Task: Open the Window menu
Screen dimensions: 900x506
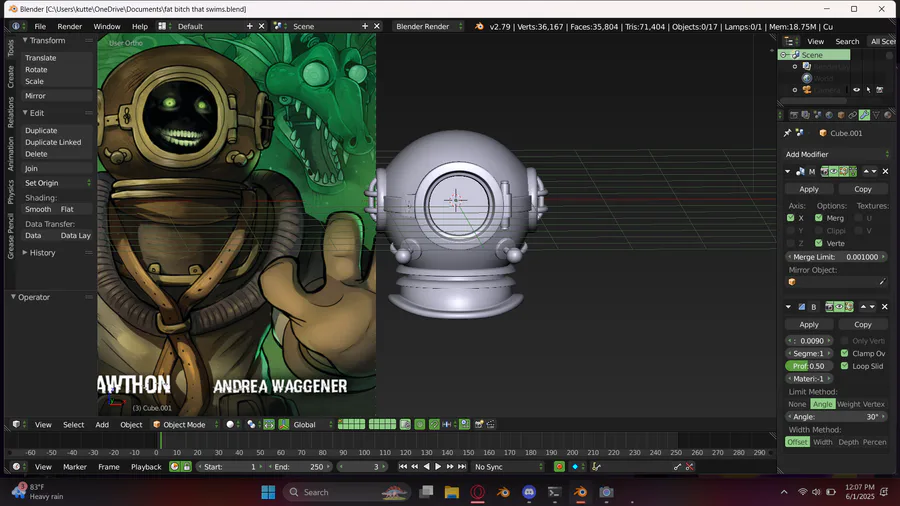Action: coord(107,26)
